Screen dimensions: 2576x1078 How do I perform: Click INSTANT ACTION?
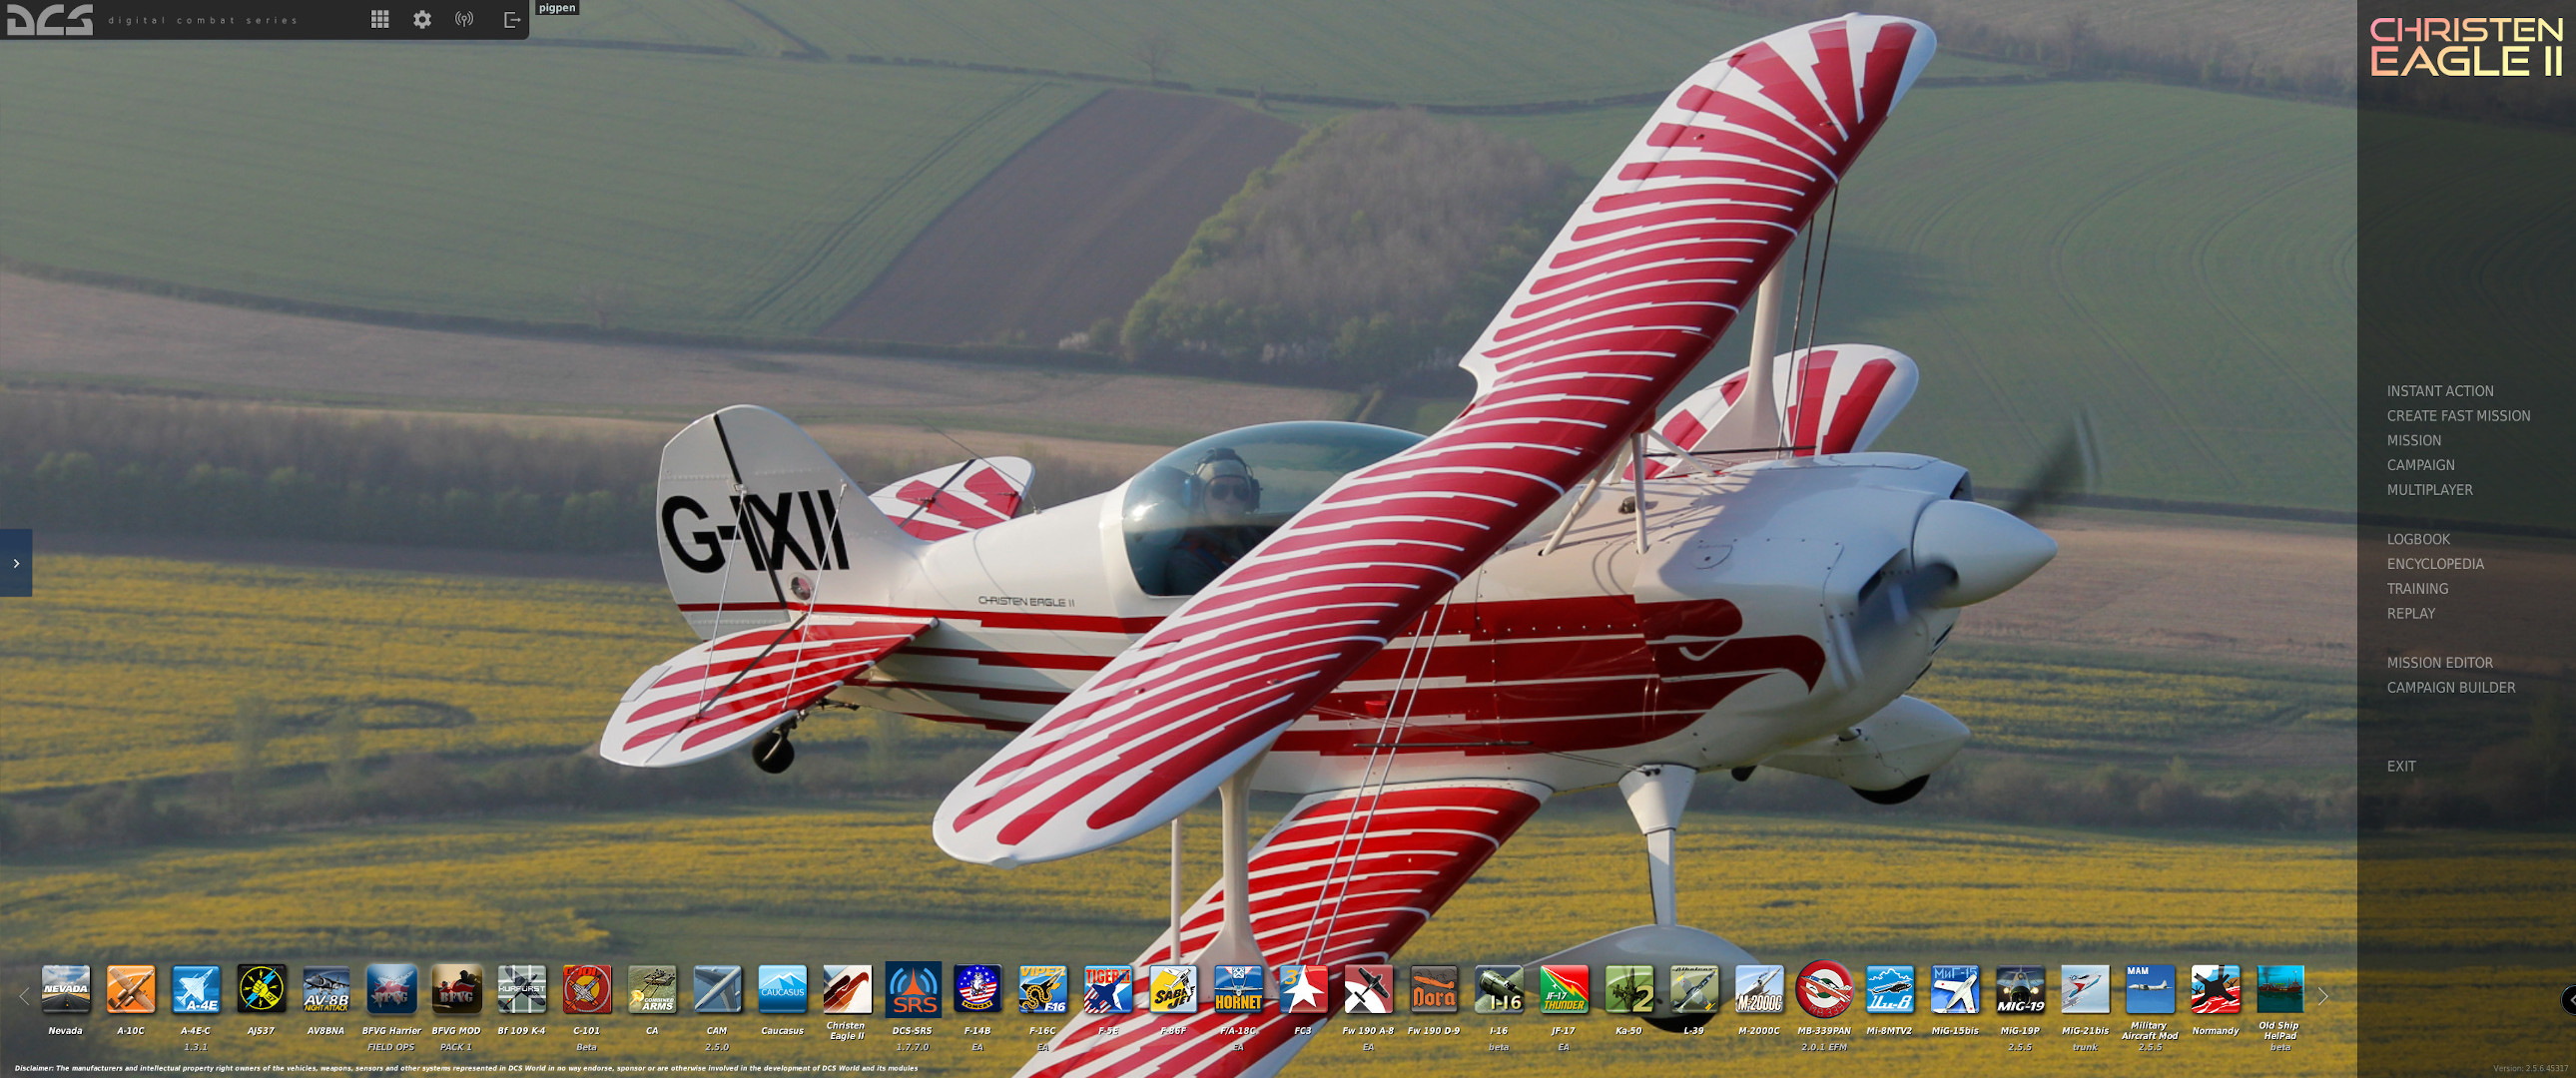point(2440,391)
